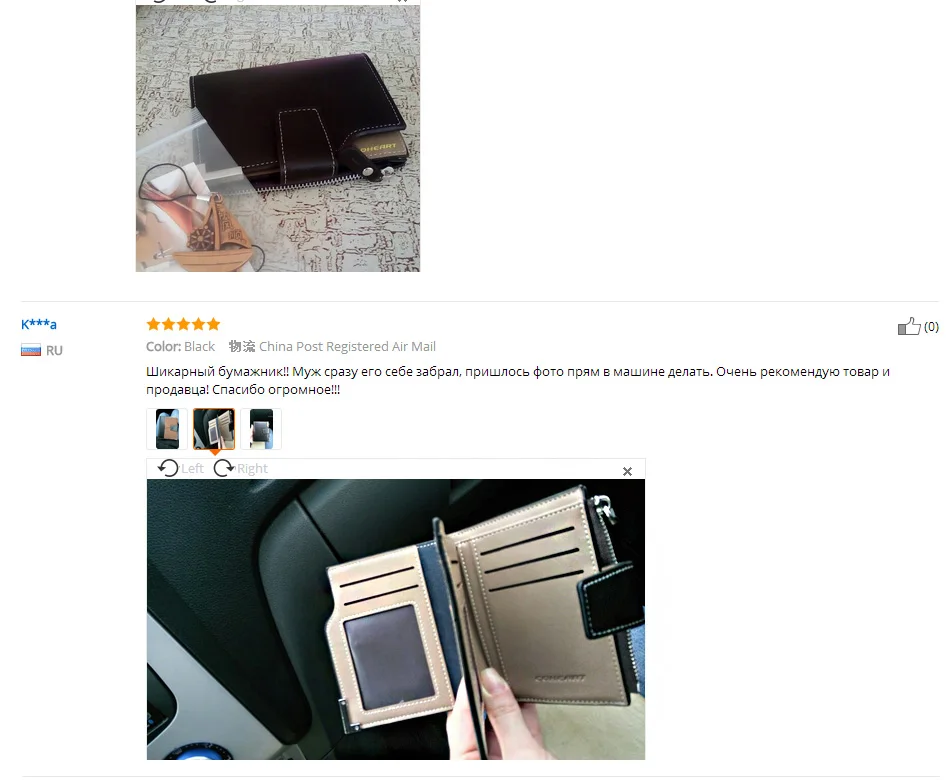Screen dimensions: 946x780
Task: Close the expanded car wallet photo
Action: click(x=627, y=471)
